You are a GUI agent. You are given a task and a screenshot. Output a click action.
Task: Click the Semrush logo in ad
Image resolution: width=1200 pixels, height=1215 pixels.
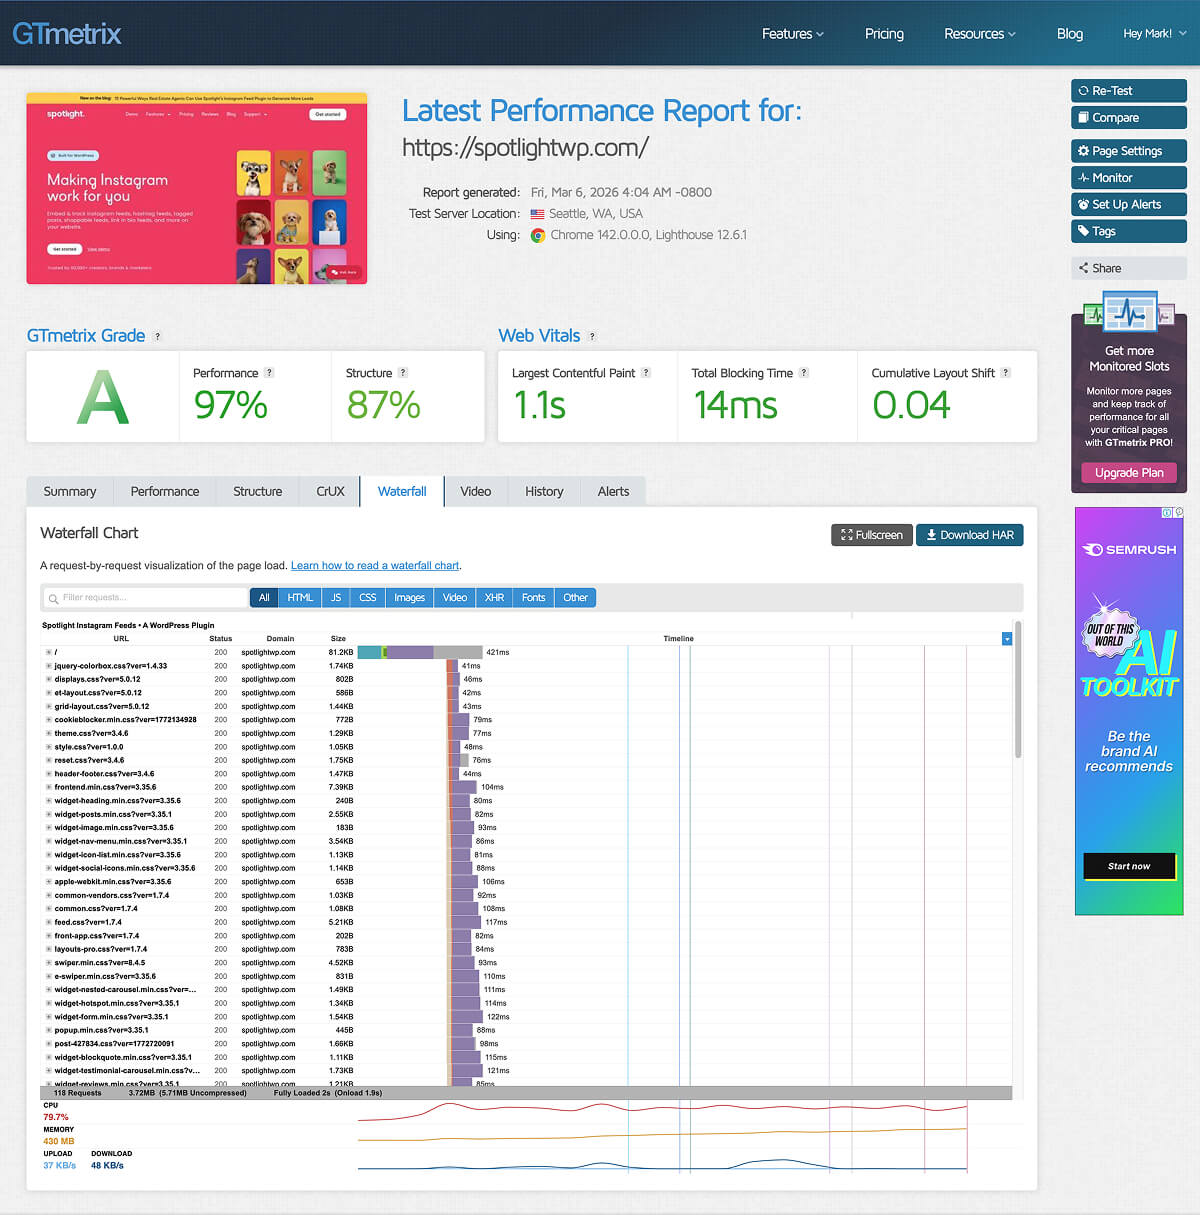point(1129,550)
